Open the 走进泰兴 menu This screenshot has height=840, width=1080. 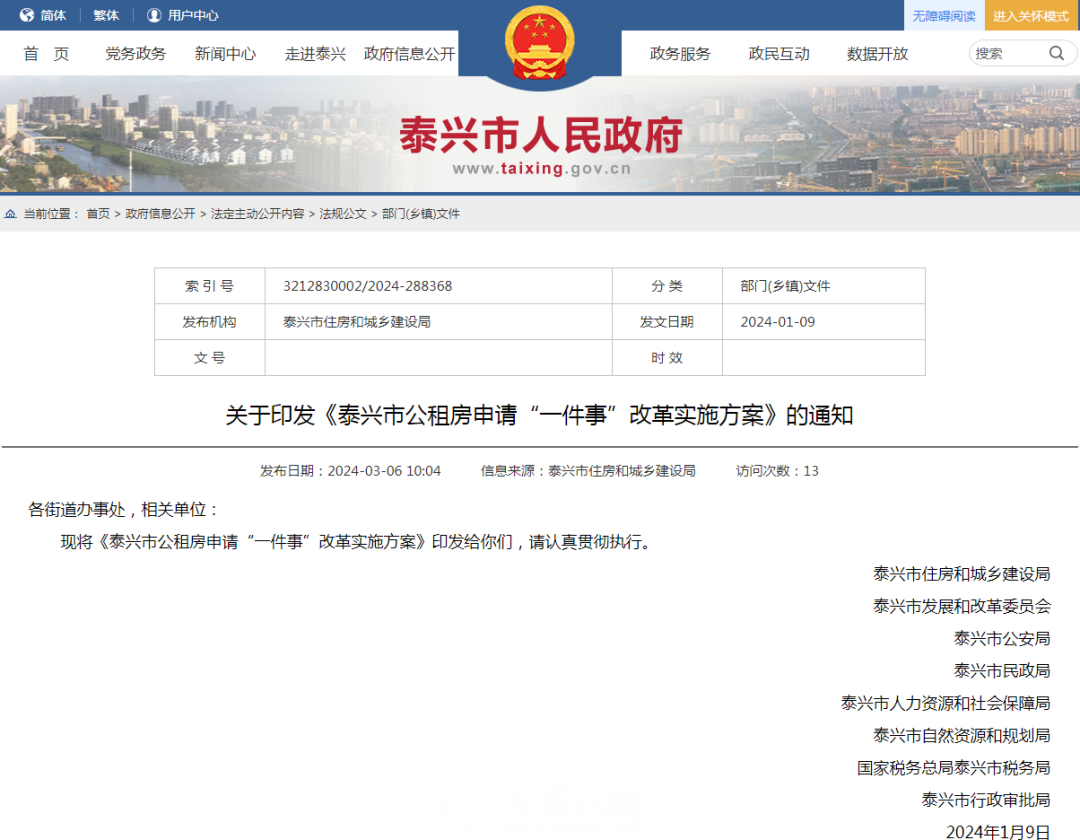click(315, 54)
